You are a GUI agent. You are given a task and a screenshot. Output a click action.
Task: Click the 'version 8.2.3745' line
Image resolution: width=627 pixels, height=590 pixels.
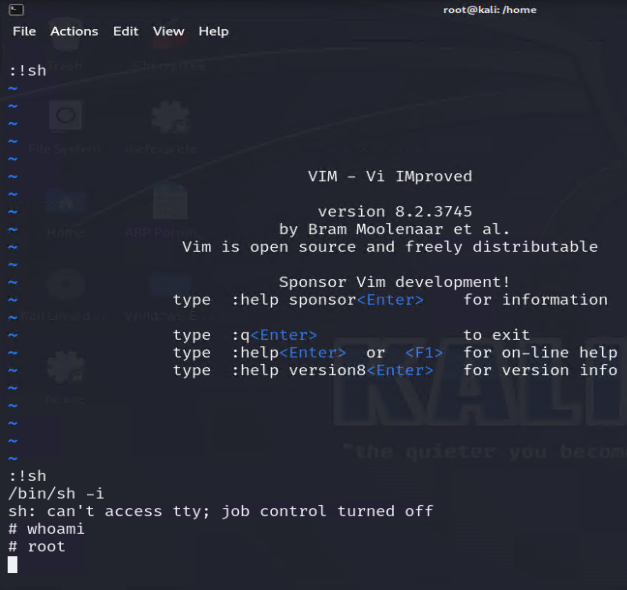click(x=395, y=212)
